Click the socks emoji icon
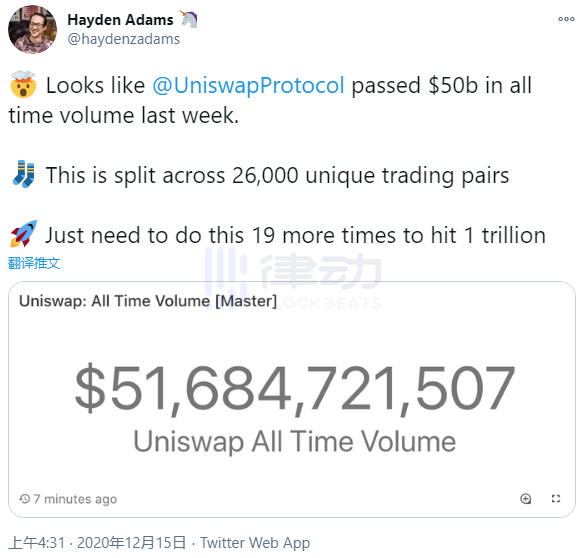The image size is (586, 558). pos(24,174)
